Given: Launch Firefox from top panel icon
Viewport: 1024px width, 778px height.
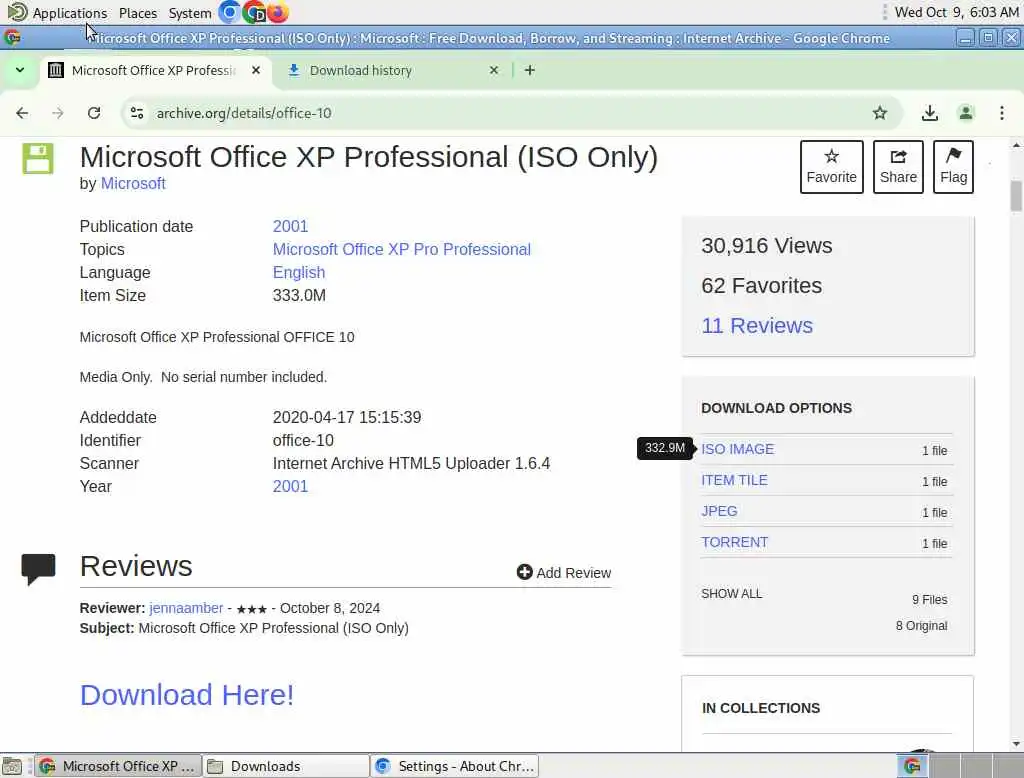Looking at the screenshot, I should [278, 12].
